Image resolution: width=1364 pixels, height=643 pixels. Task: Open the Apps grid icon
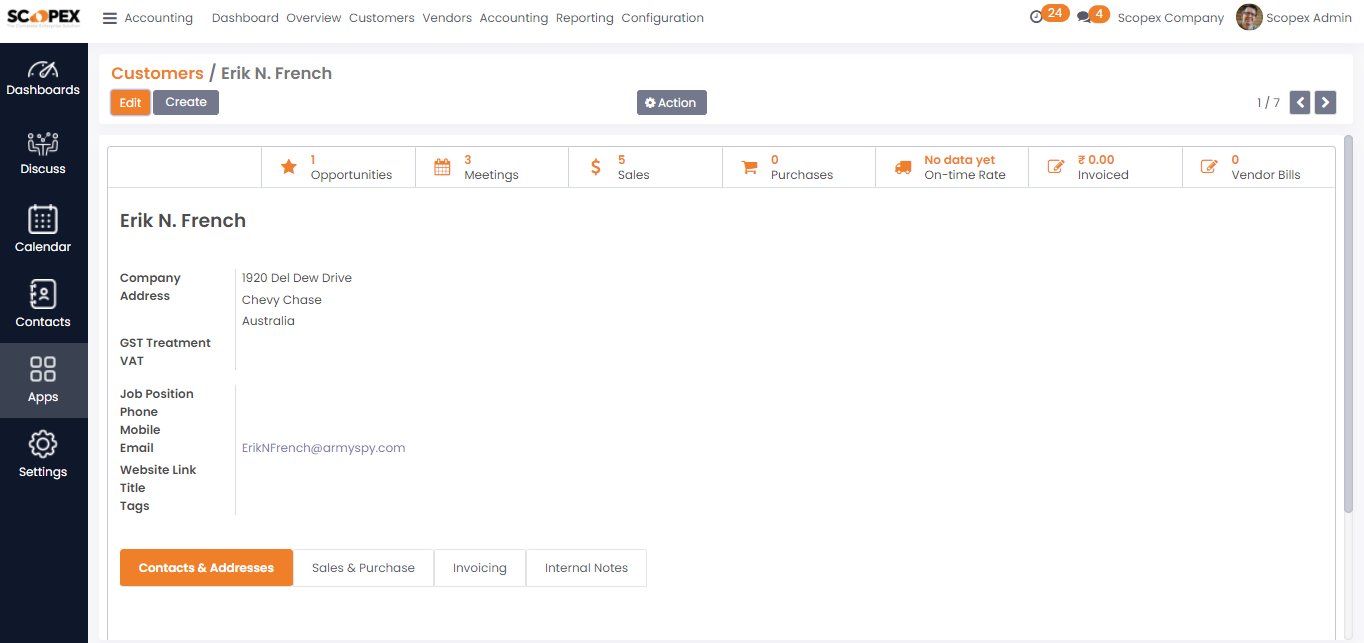coord(43,380)
